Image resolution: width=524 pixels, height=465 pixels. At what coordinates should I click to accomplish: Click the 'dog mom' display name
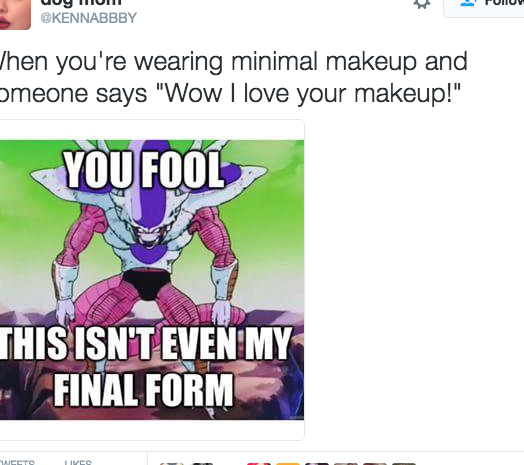(x=81, y=3)
